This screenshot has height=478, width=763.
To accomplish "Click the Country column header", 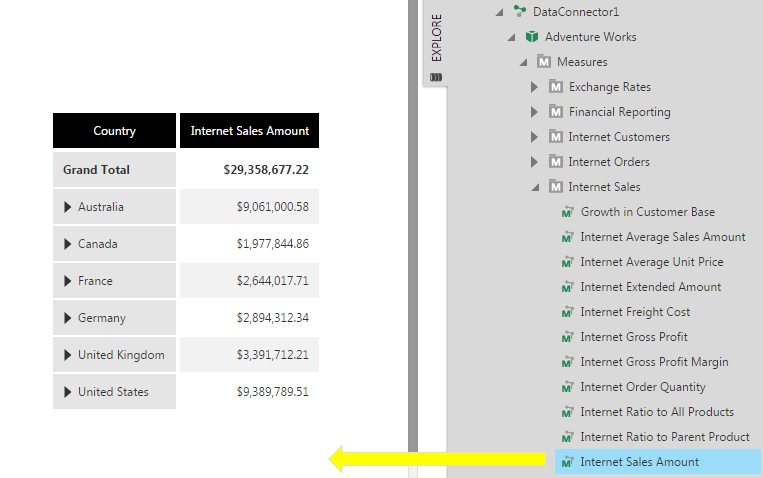I will (114, 131).
